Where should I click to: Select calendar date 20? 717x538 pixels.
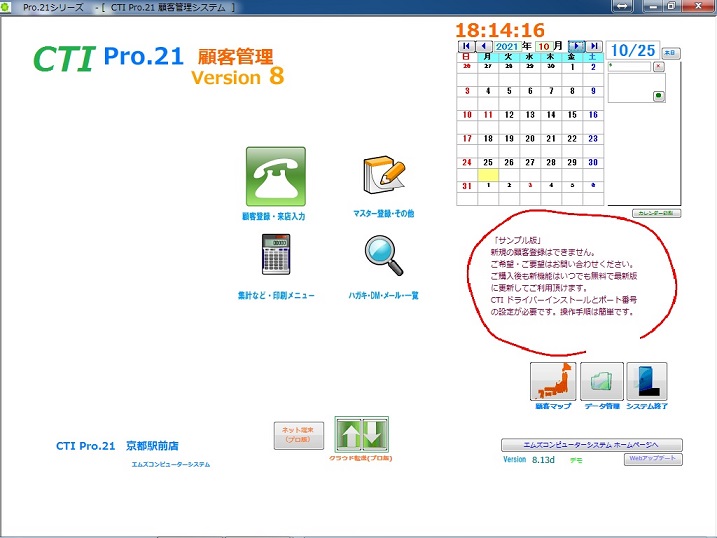click(x=530, y=139)
